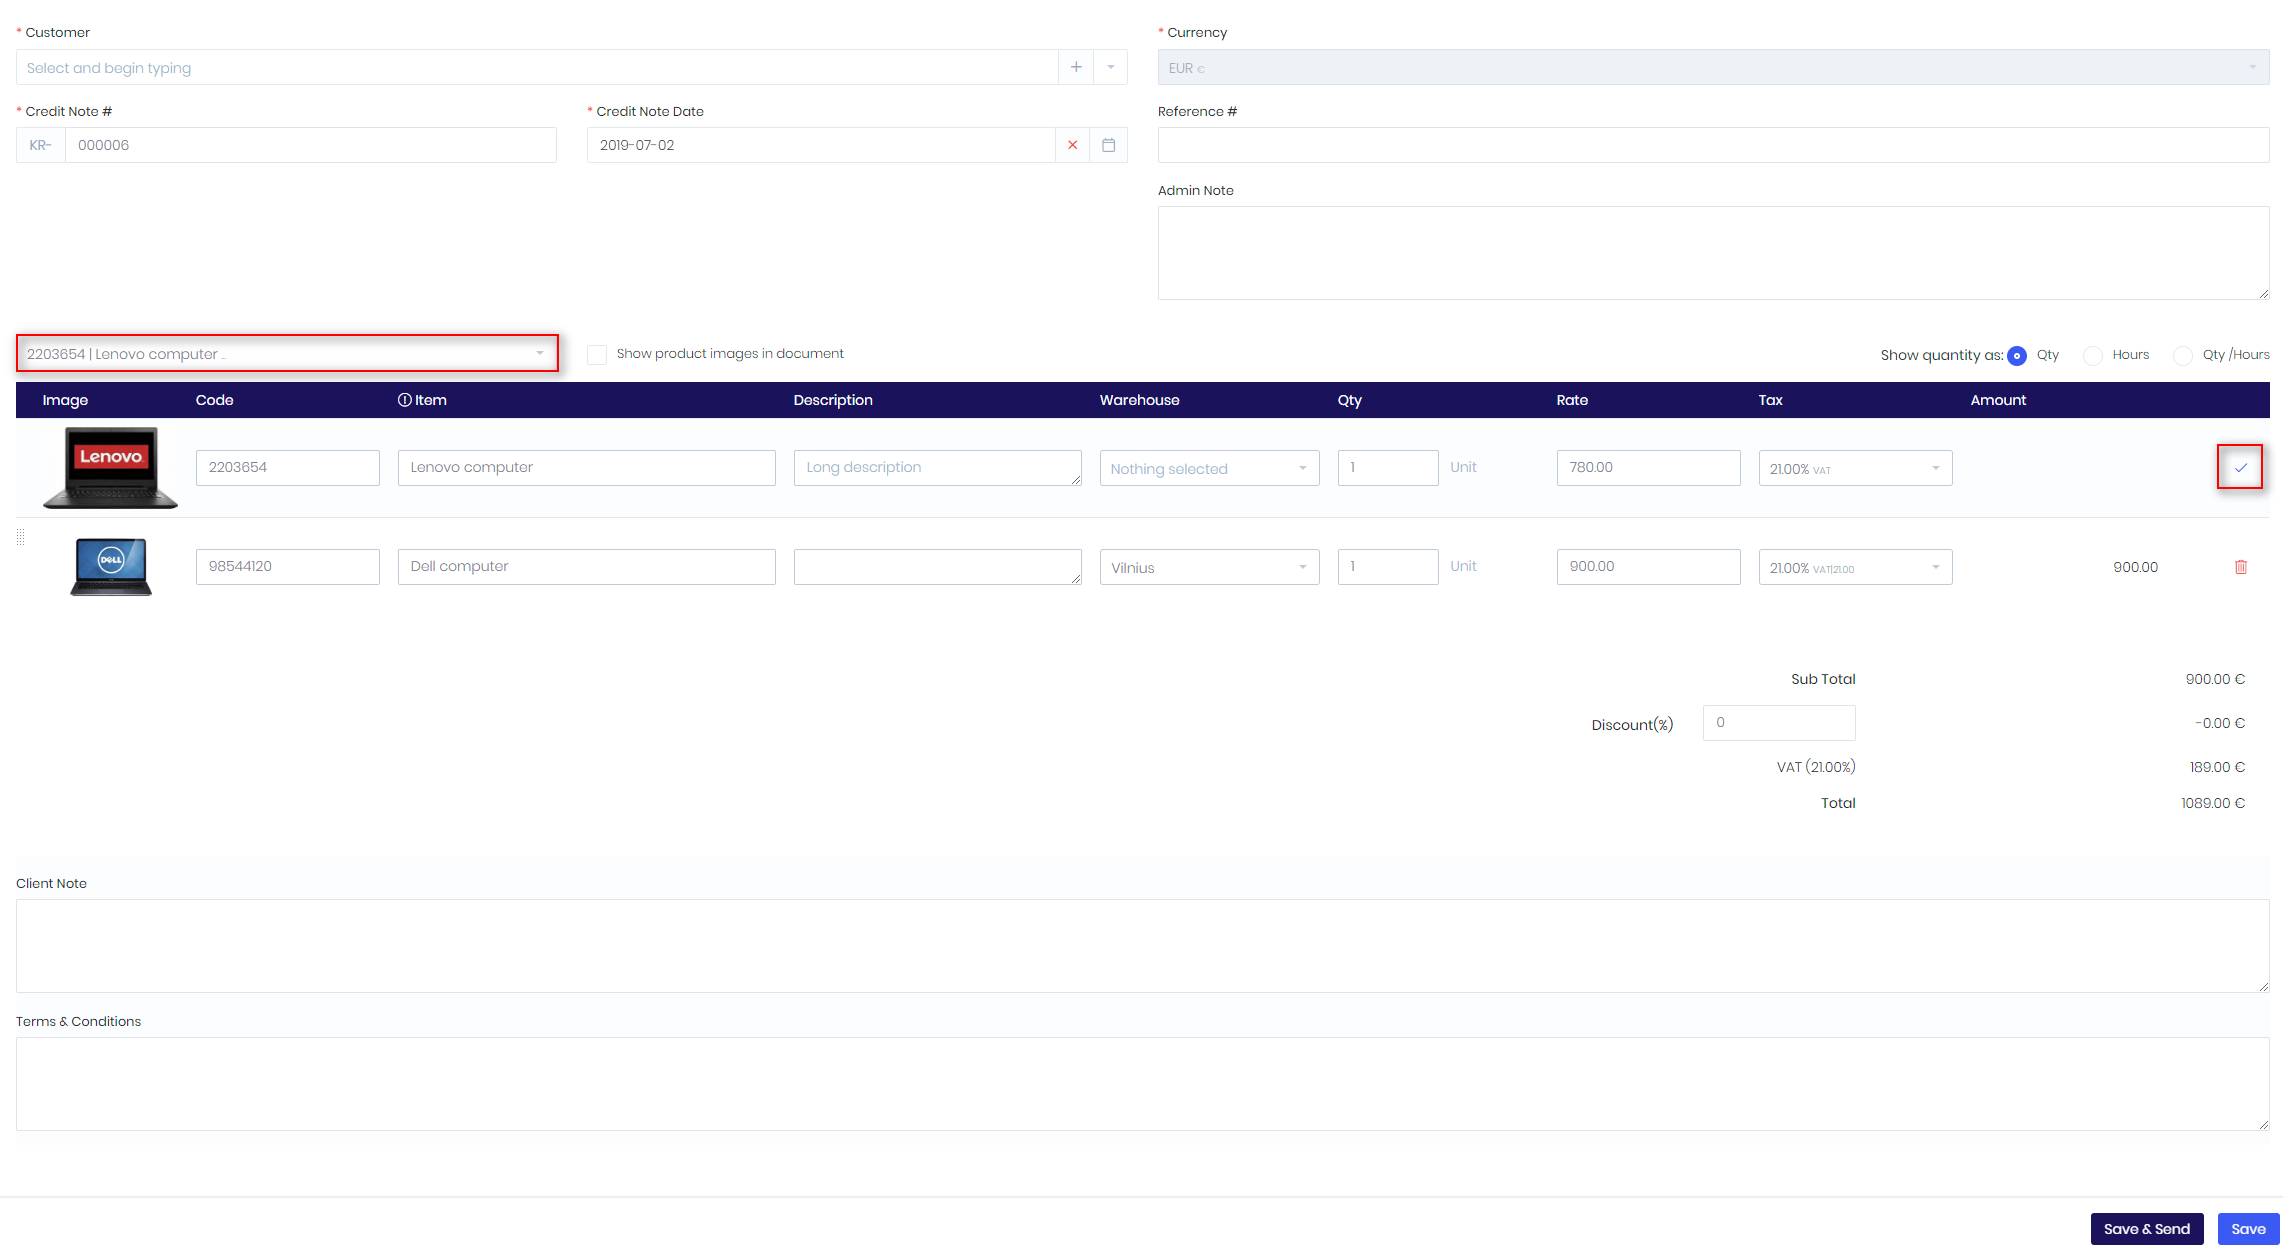This screenshot has height=1251, width=2283.
Task: Open the Nothing selected warehouse dropdown
Action: pos(1208,468)
